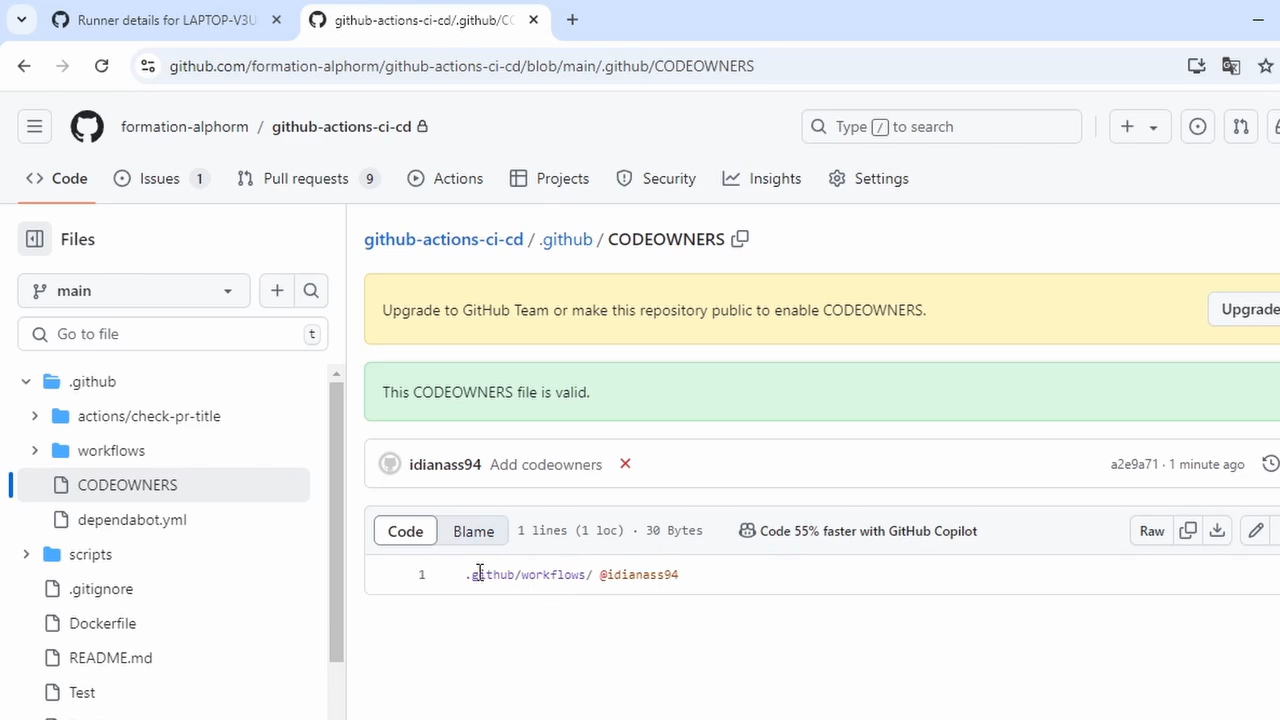The width and height of the screenshot is (1280, 720).
Task: Expand the scripts folder
Action: click(26, 554)
